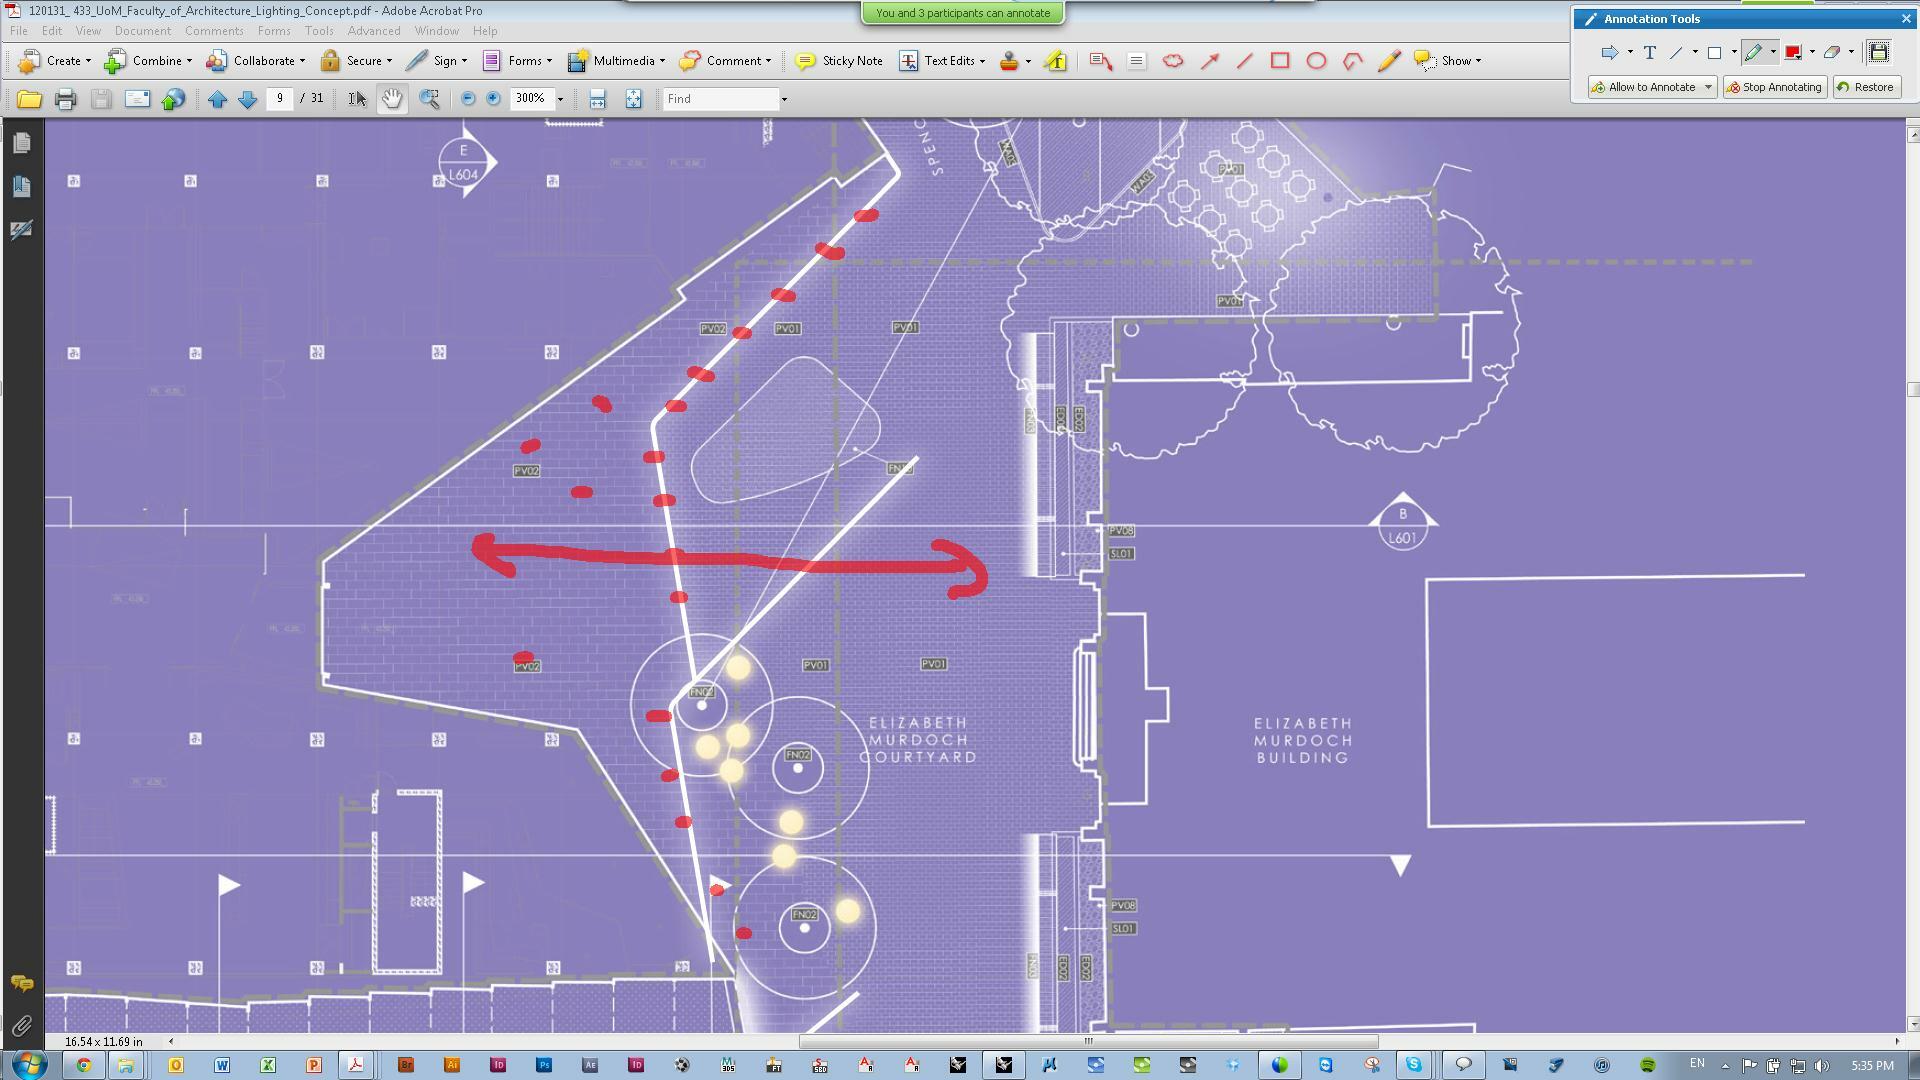Open the Forms toolbar menu
The width and height of the screenshot is (1920, 1080).
[x=517, y=61]
